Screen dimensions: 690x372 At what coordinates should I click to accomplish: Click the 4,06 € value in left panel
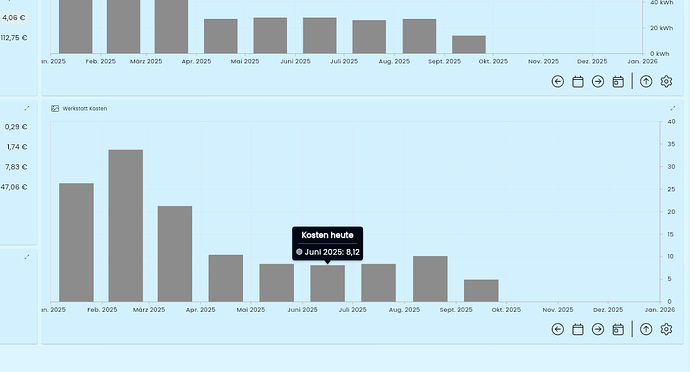14,18
